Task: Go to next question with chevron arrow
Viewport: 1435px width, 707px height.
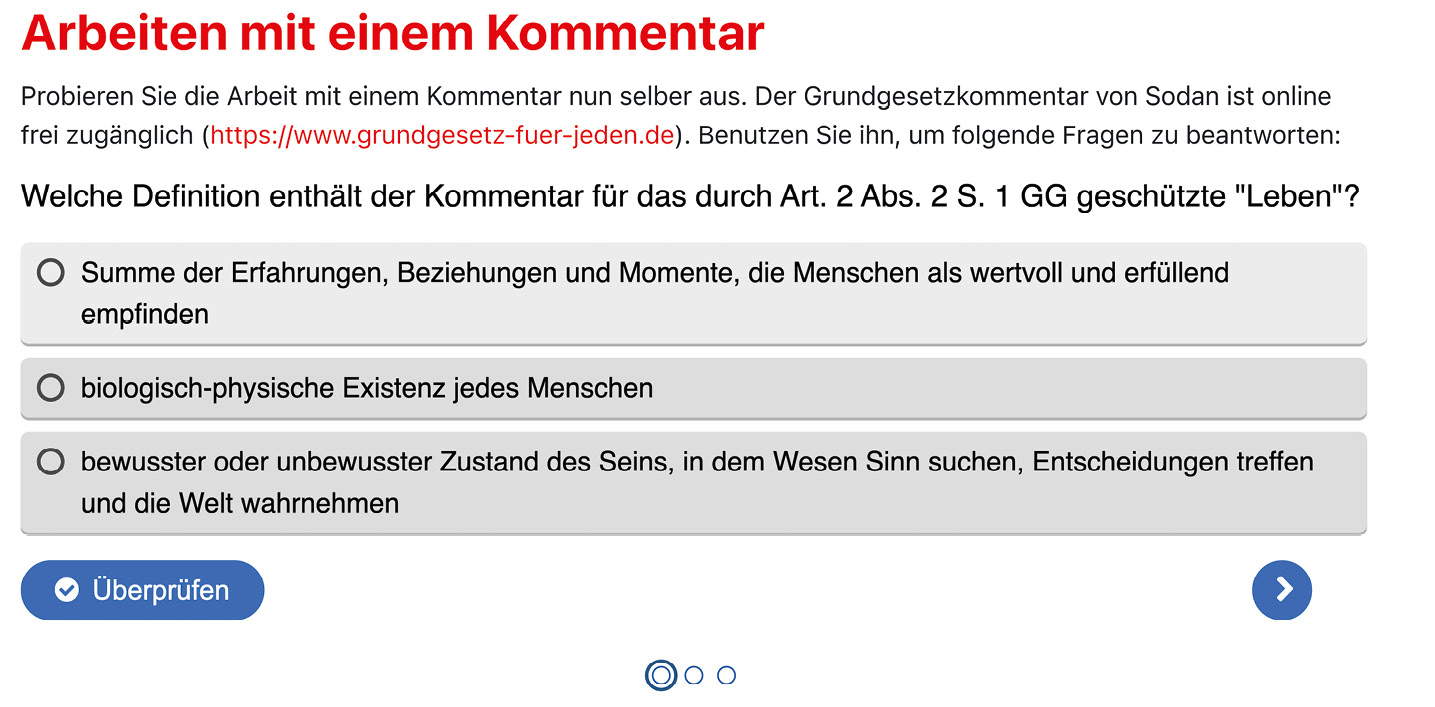Action: click(x=1281, y=590)
